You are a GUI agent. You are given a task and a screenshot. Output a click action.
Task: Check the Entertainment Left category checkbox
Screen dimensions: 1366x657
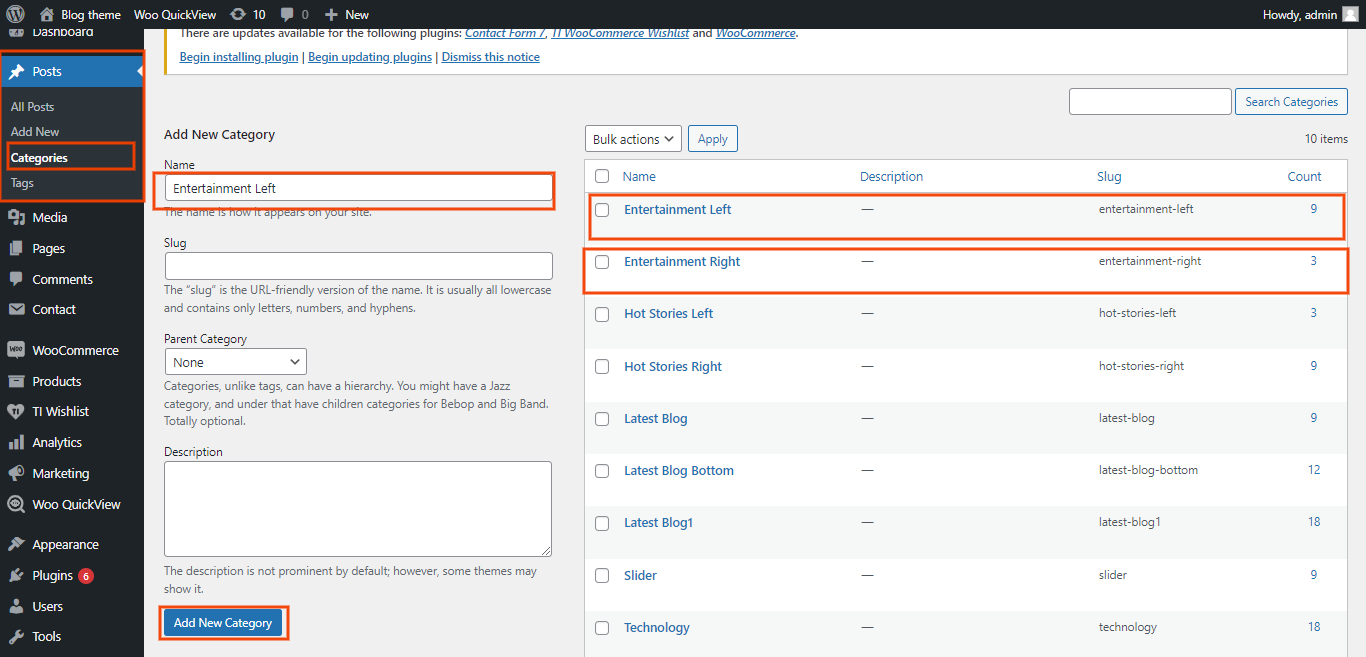coord(602,210)
